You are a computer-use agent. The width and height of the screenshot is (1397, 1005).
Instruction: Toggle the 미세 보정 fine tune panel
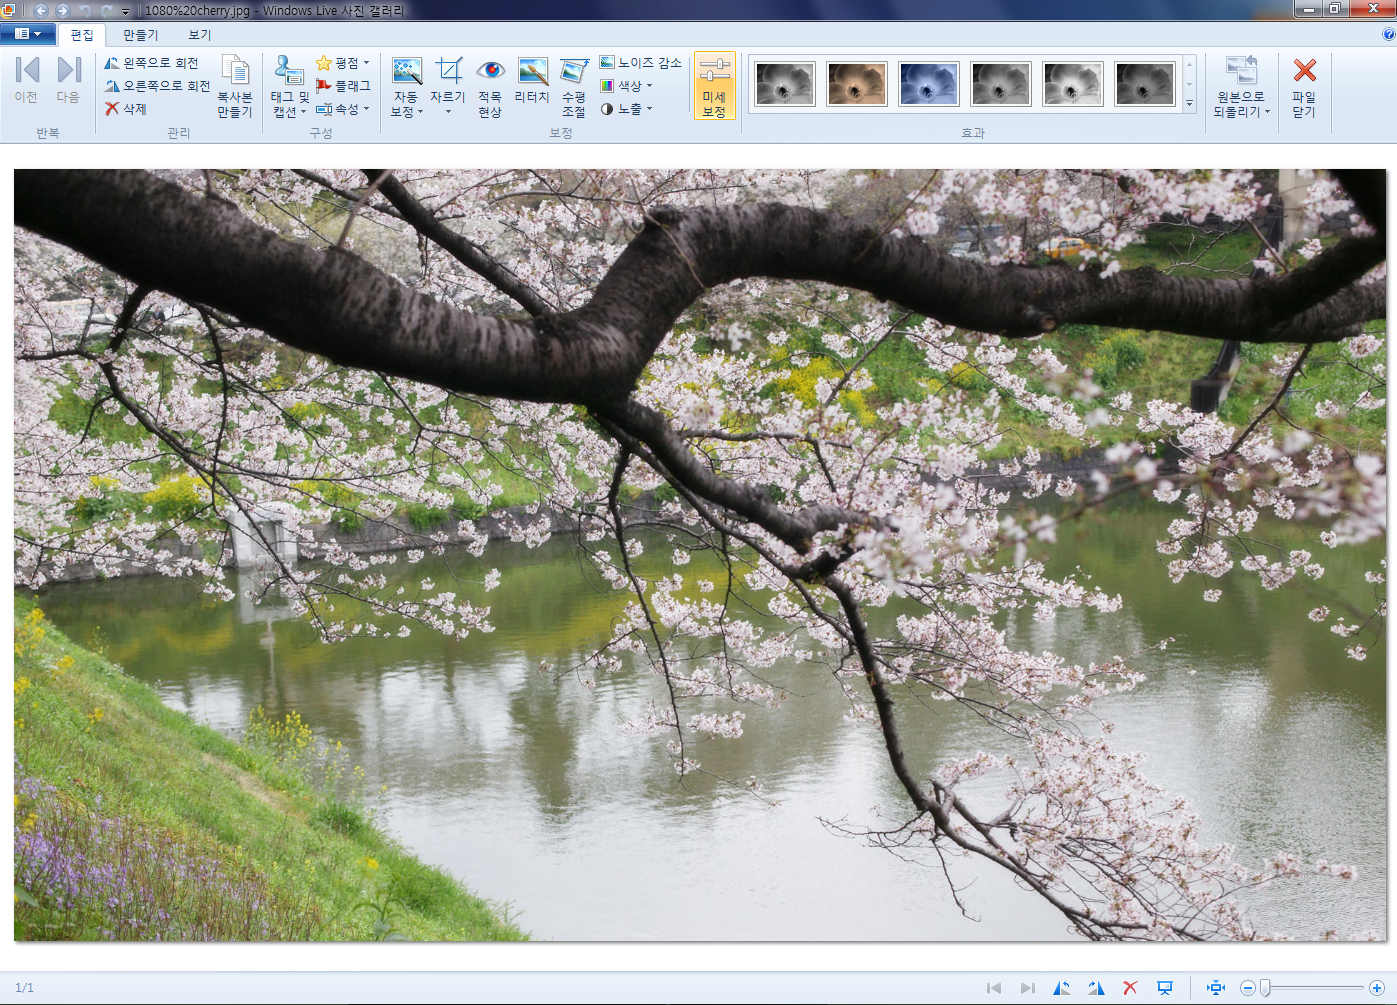click(714, 87)
